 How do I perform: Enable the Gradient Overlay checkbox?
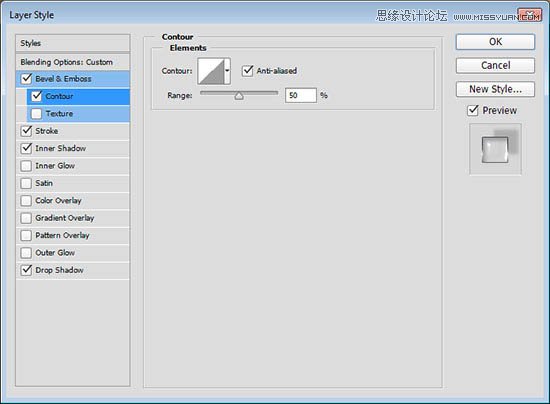(26, 218)
